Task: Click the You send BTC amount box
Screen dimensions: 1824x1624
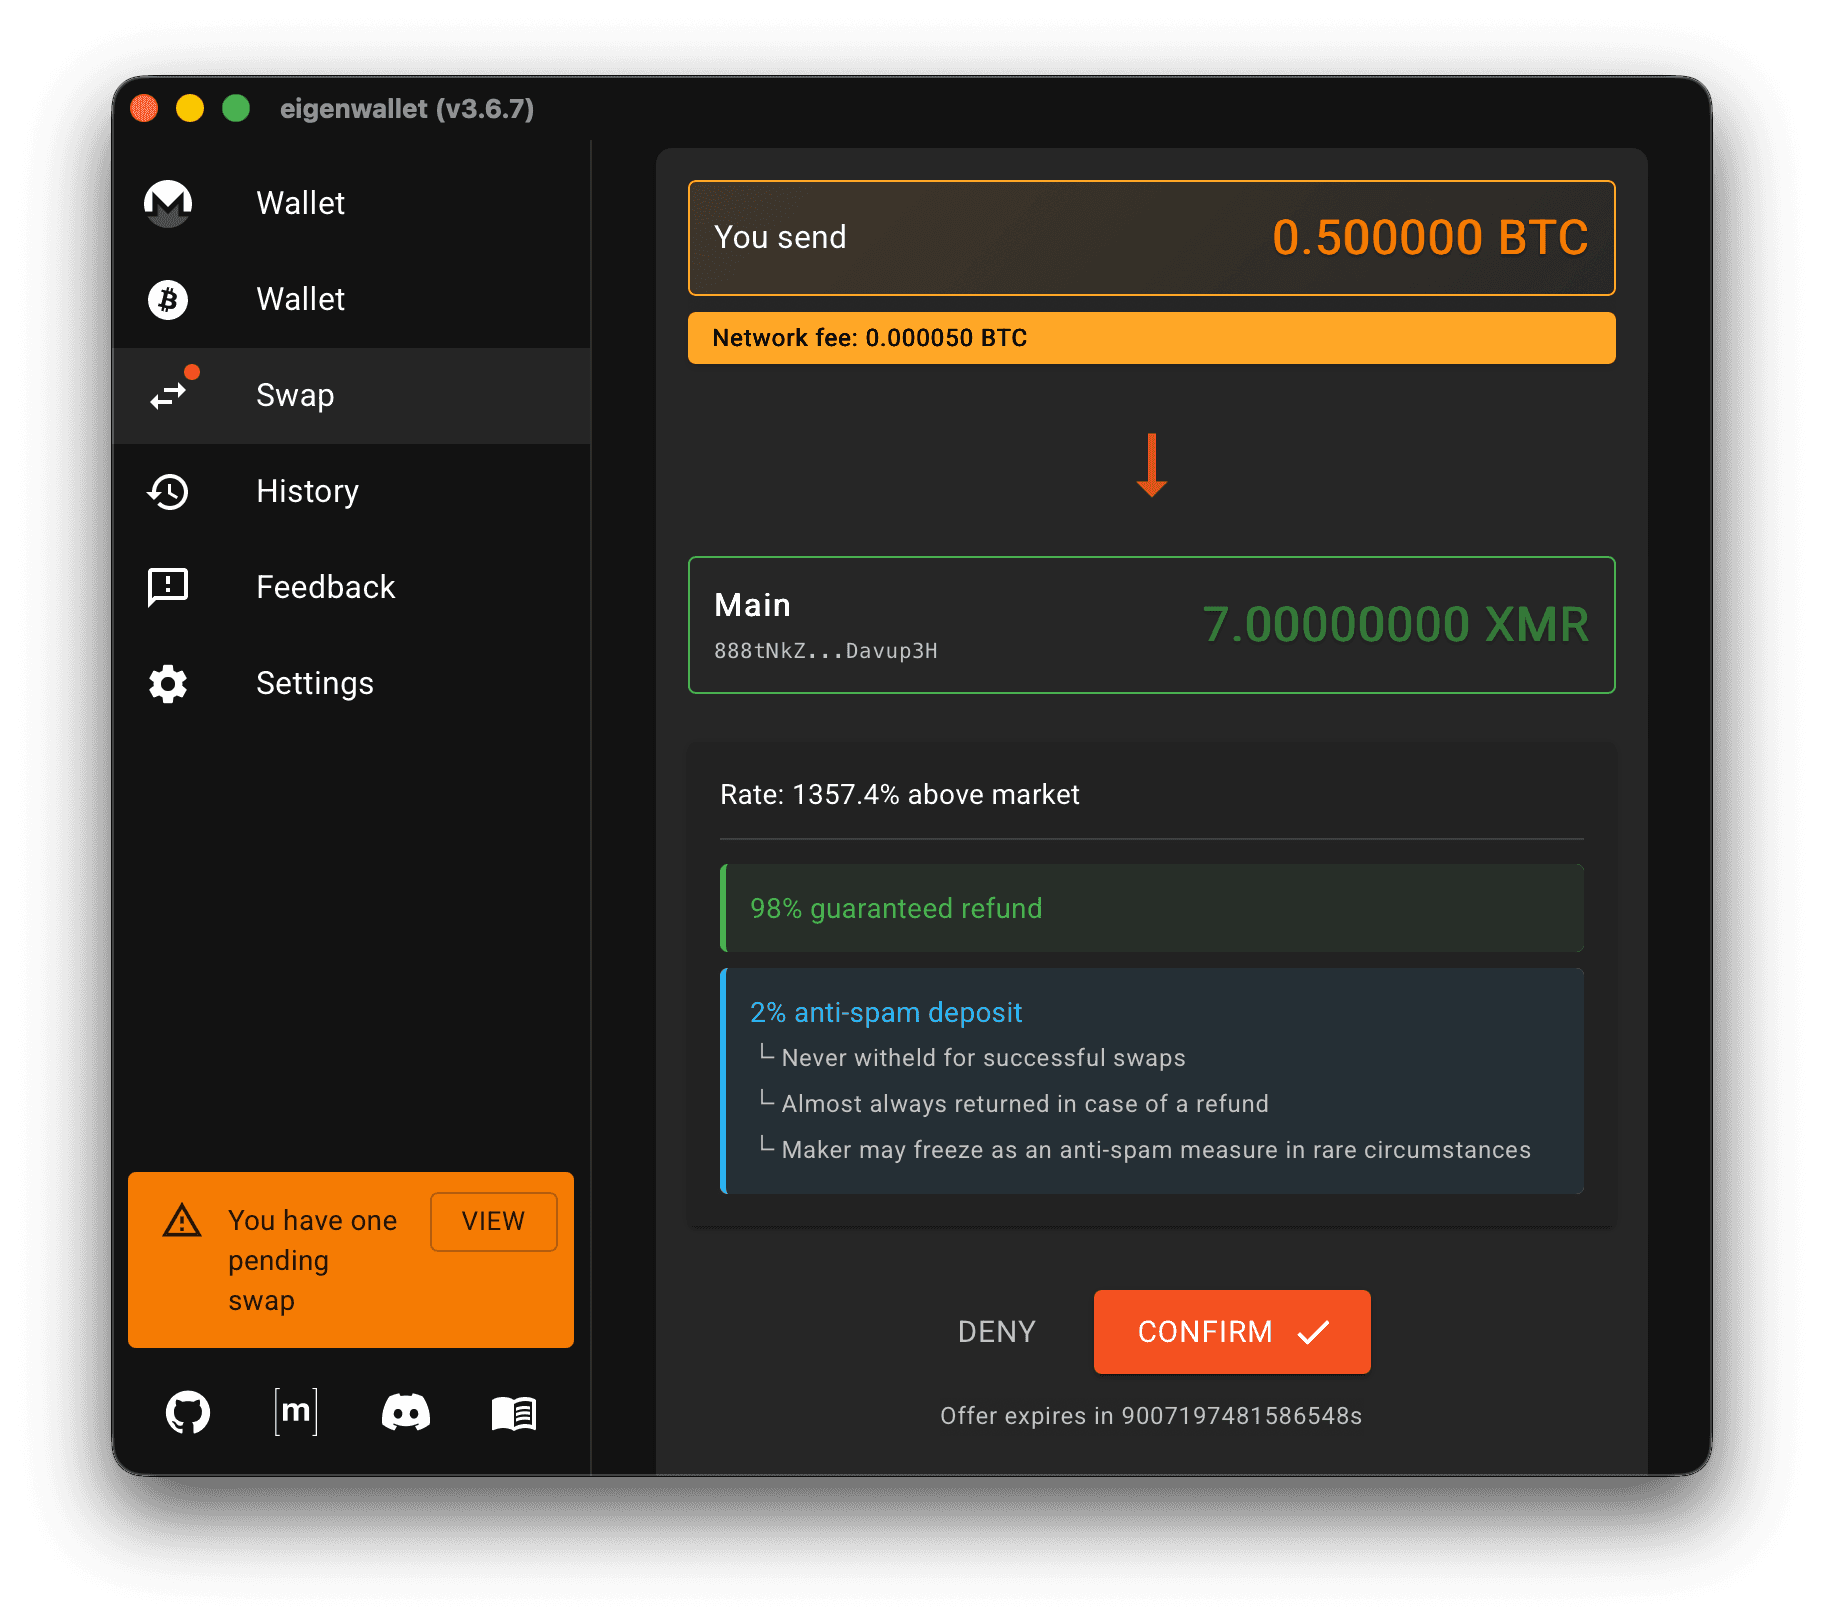Action: tap(1151, 238)
